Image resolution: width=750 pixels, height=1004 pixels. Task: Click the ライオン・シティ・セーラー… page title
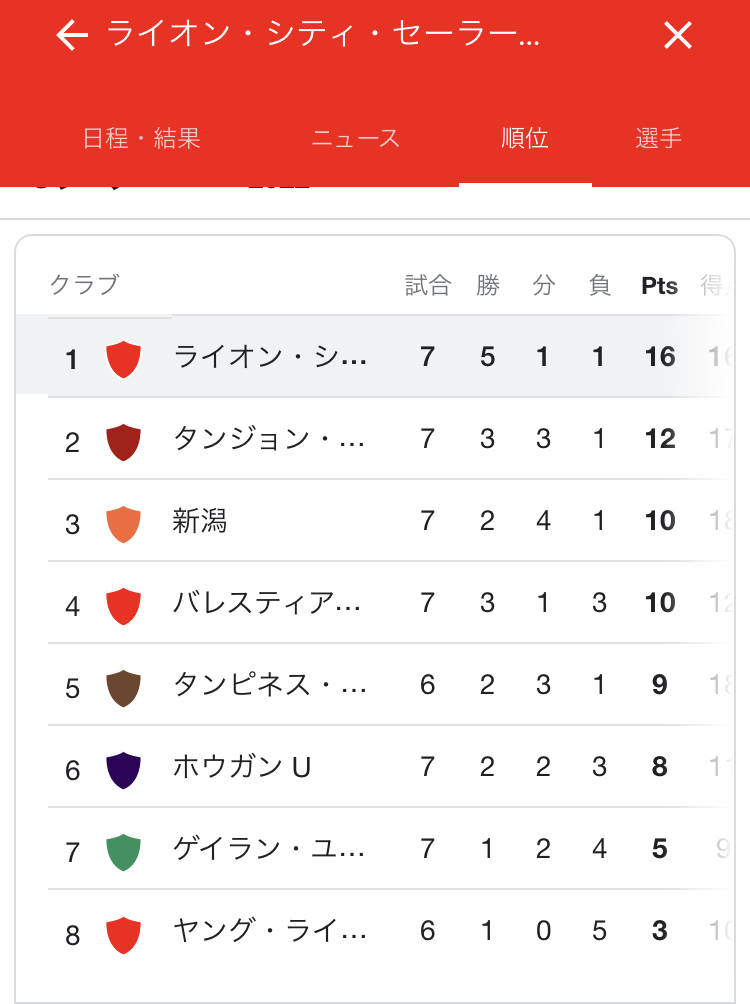[323, 34]
